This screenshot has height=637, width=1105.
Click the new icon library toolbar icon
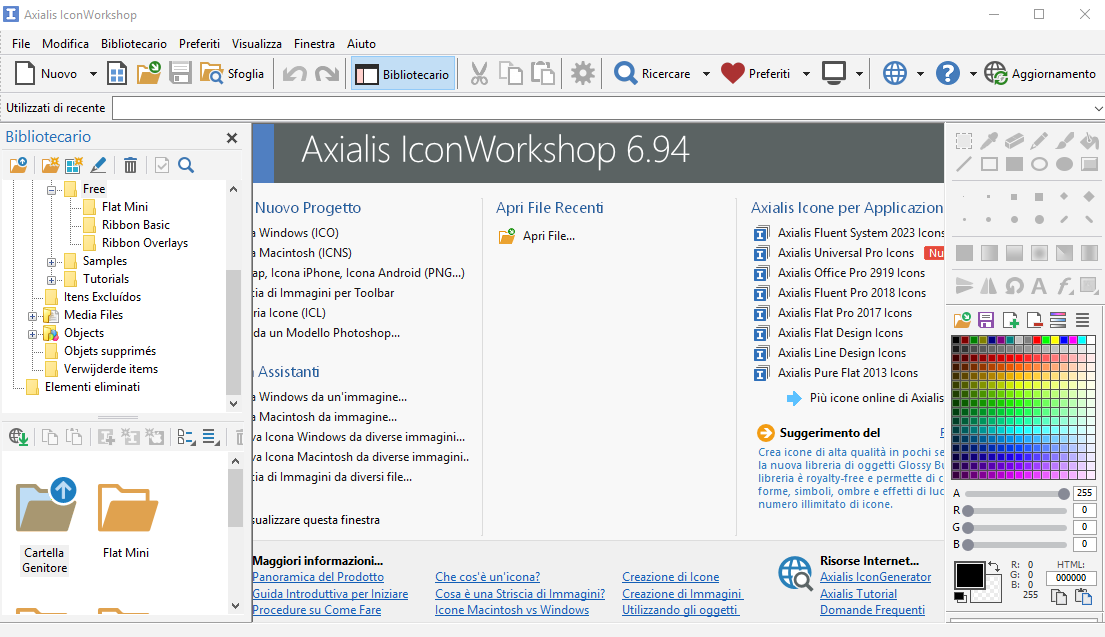coord(117,73)
